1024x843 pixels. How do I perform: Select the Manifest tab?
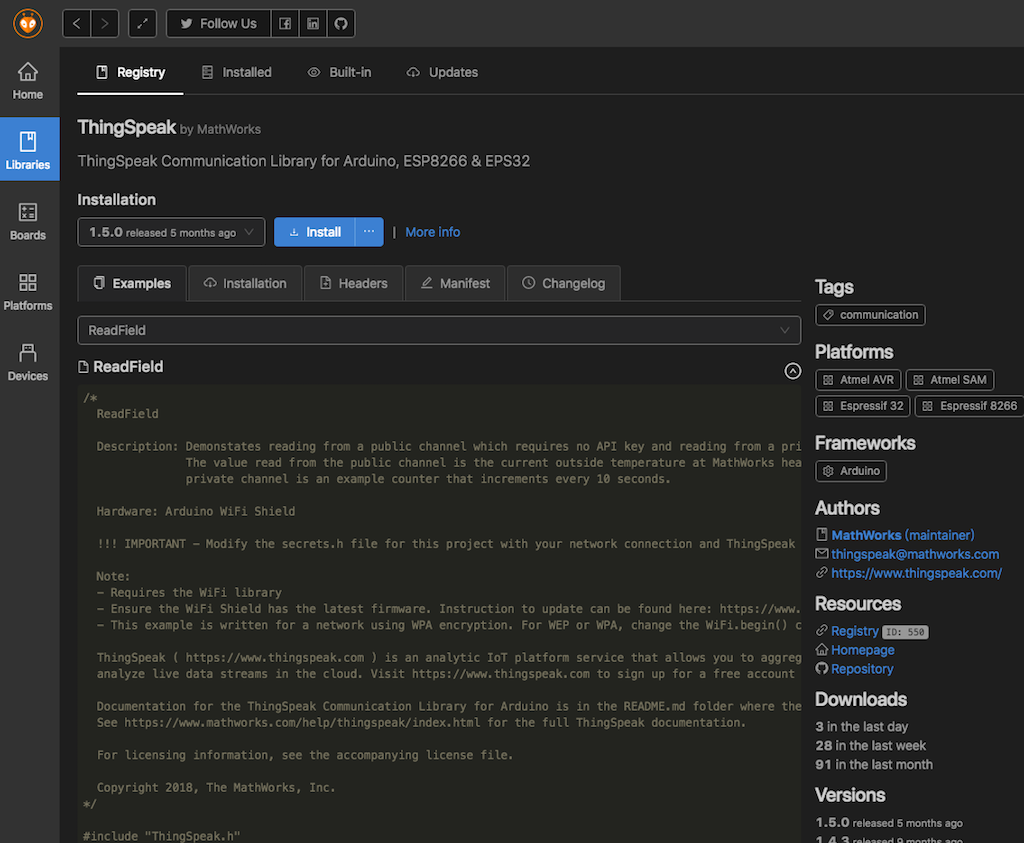455,283
